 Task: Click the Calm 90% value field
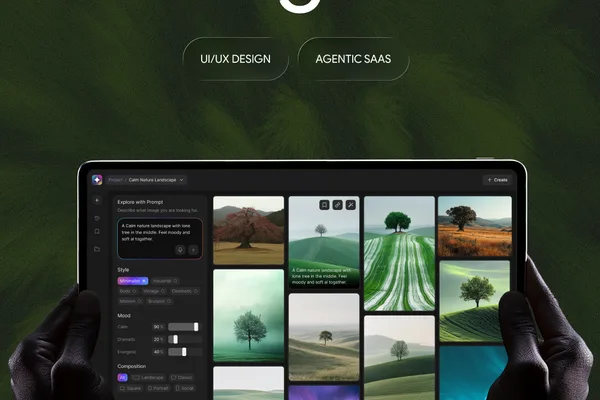point(158,327)
